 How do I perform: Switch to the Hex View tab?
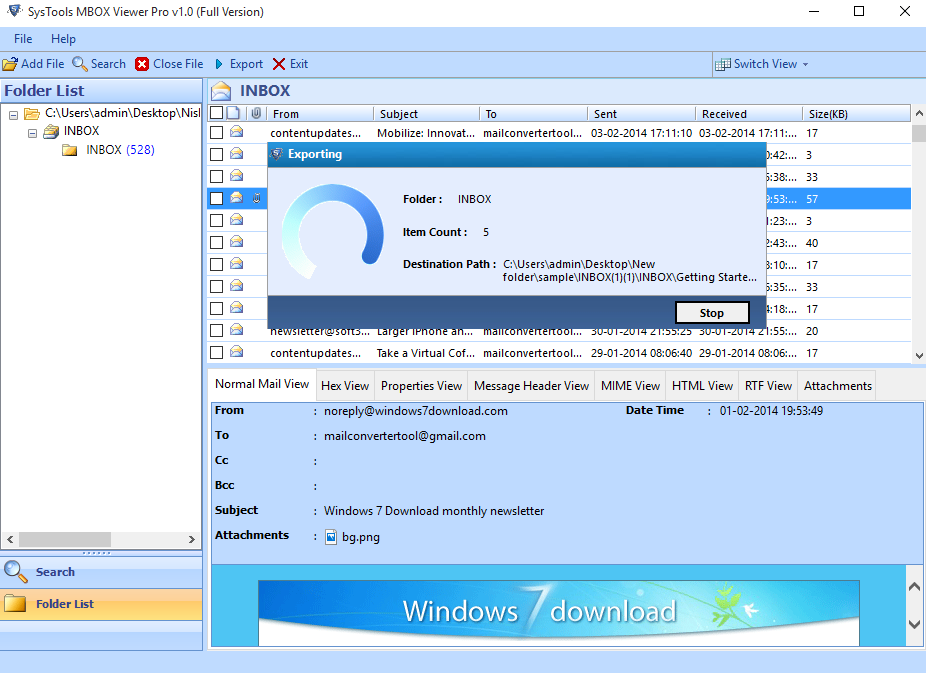[345, 386]
